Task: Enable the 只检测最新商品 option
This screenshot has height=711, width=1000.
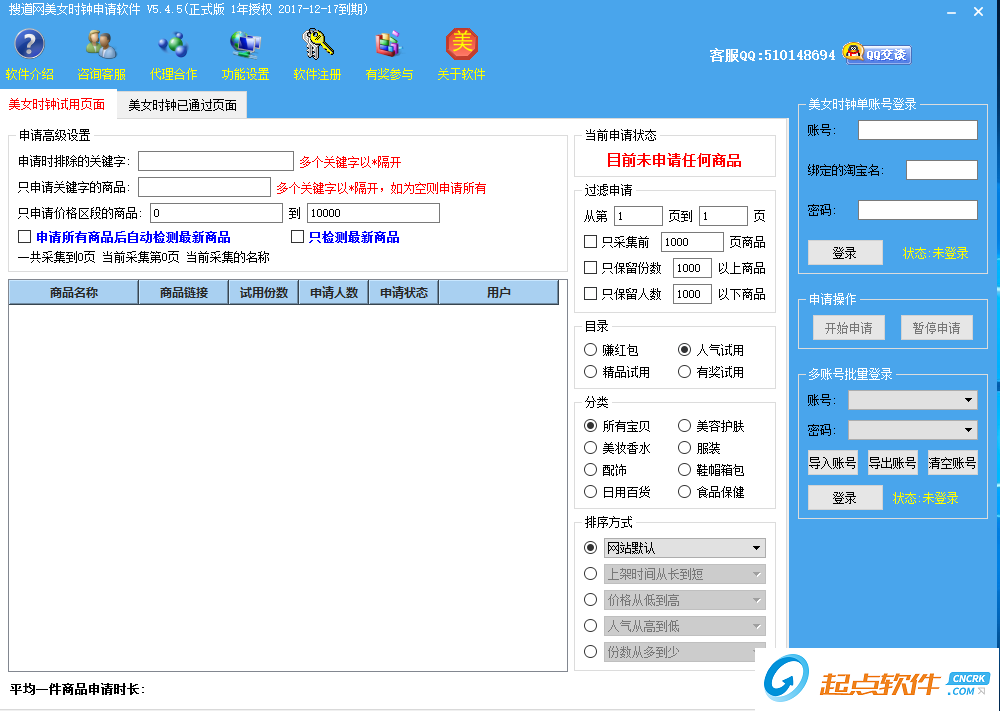Action: [297, 236]
